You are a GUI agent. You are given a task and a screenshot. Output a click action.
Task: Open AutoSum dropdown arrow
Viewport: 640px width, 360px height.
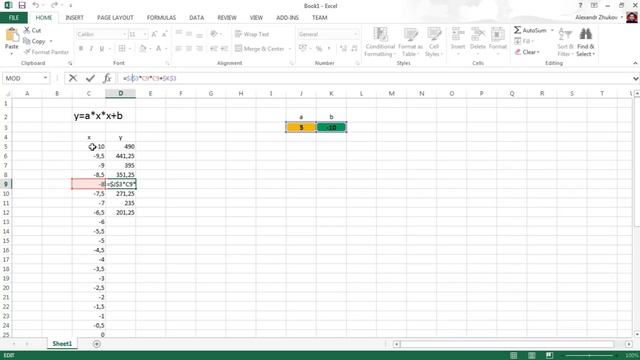click(x=552, y=31)
